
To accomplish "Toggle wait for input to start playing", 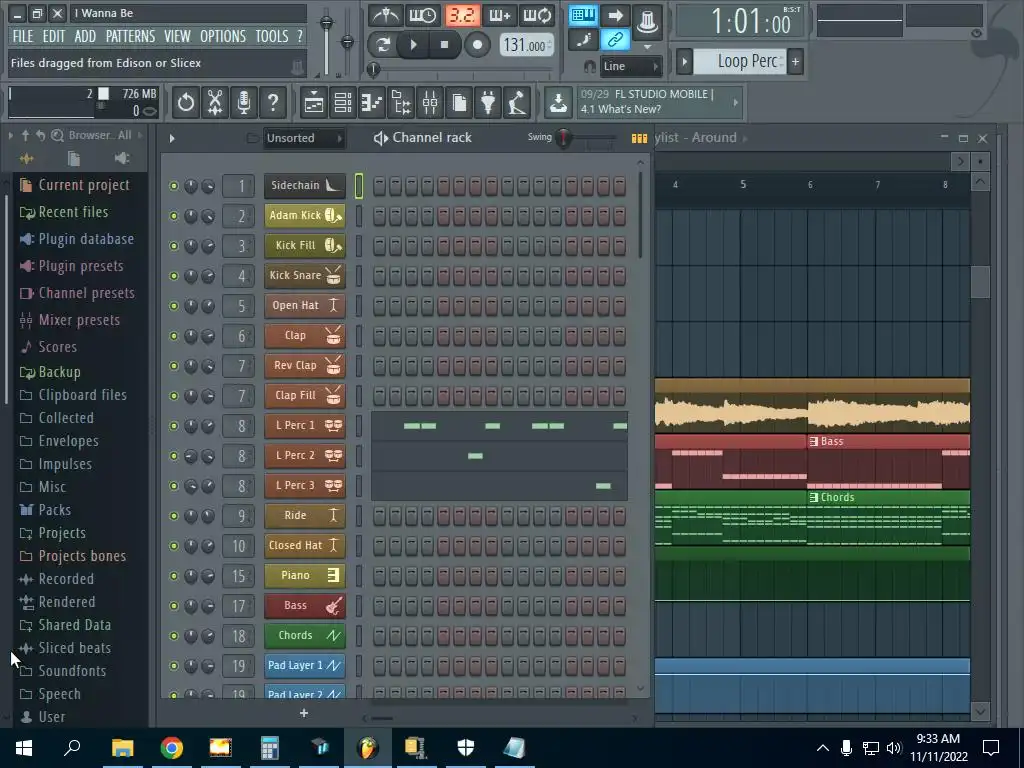I will 423,15.
